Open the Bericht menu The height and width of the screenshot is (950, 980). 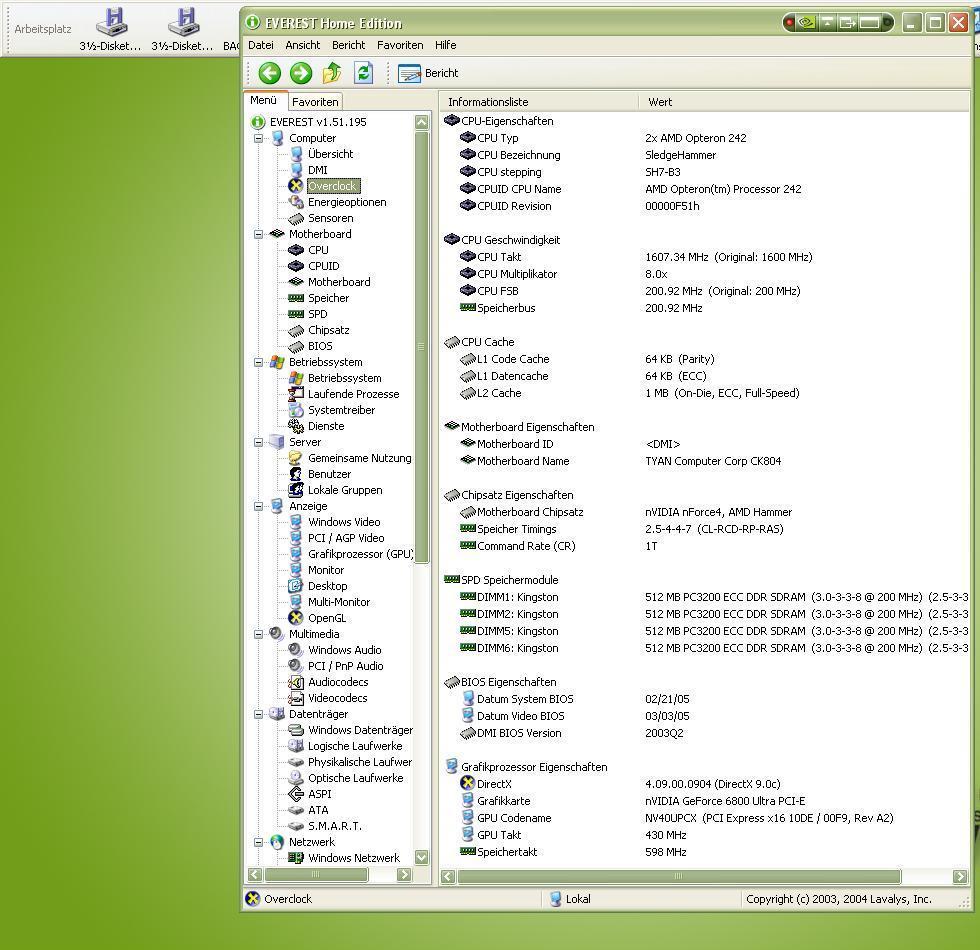pos(348,45)
